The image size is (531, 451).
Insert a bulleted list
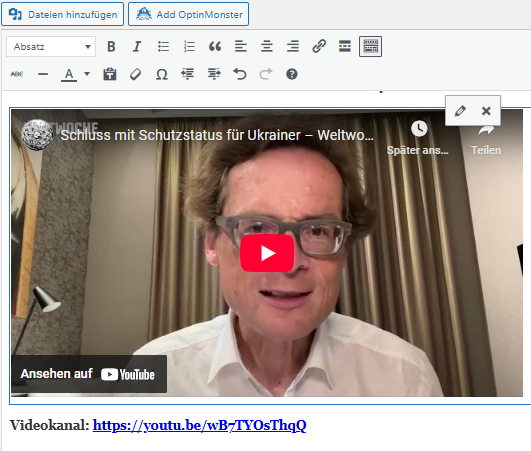[163, 46]
